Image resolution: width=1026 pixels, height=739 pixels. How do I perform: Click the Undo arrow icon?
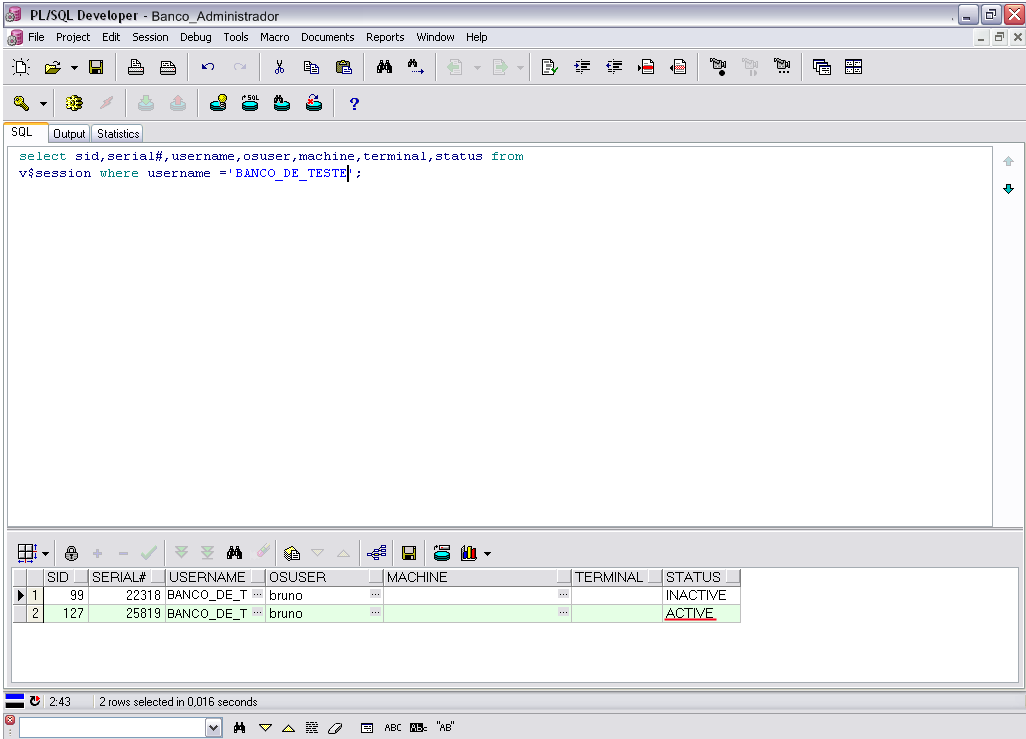click(x=208, y=67)
